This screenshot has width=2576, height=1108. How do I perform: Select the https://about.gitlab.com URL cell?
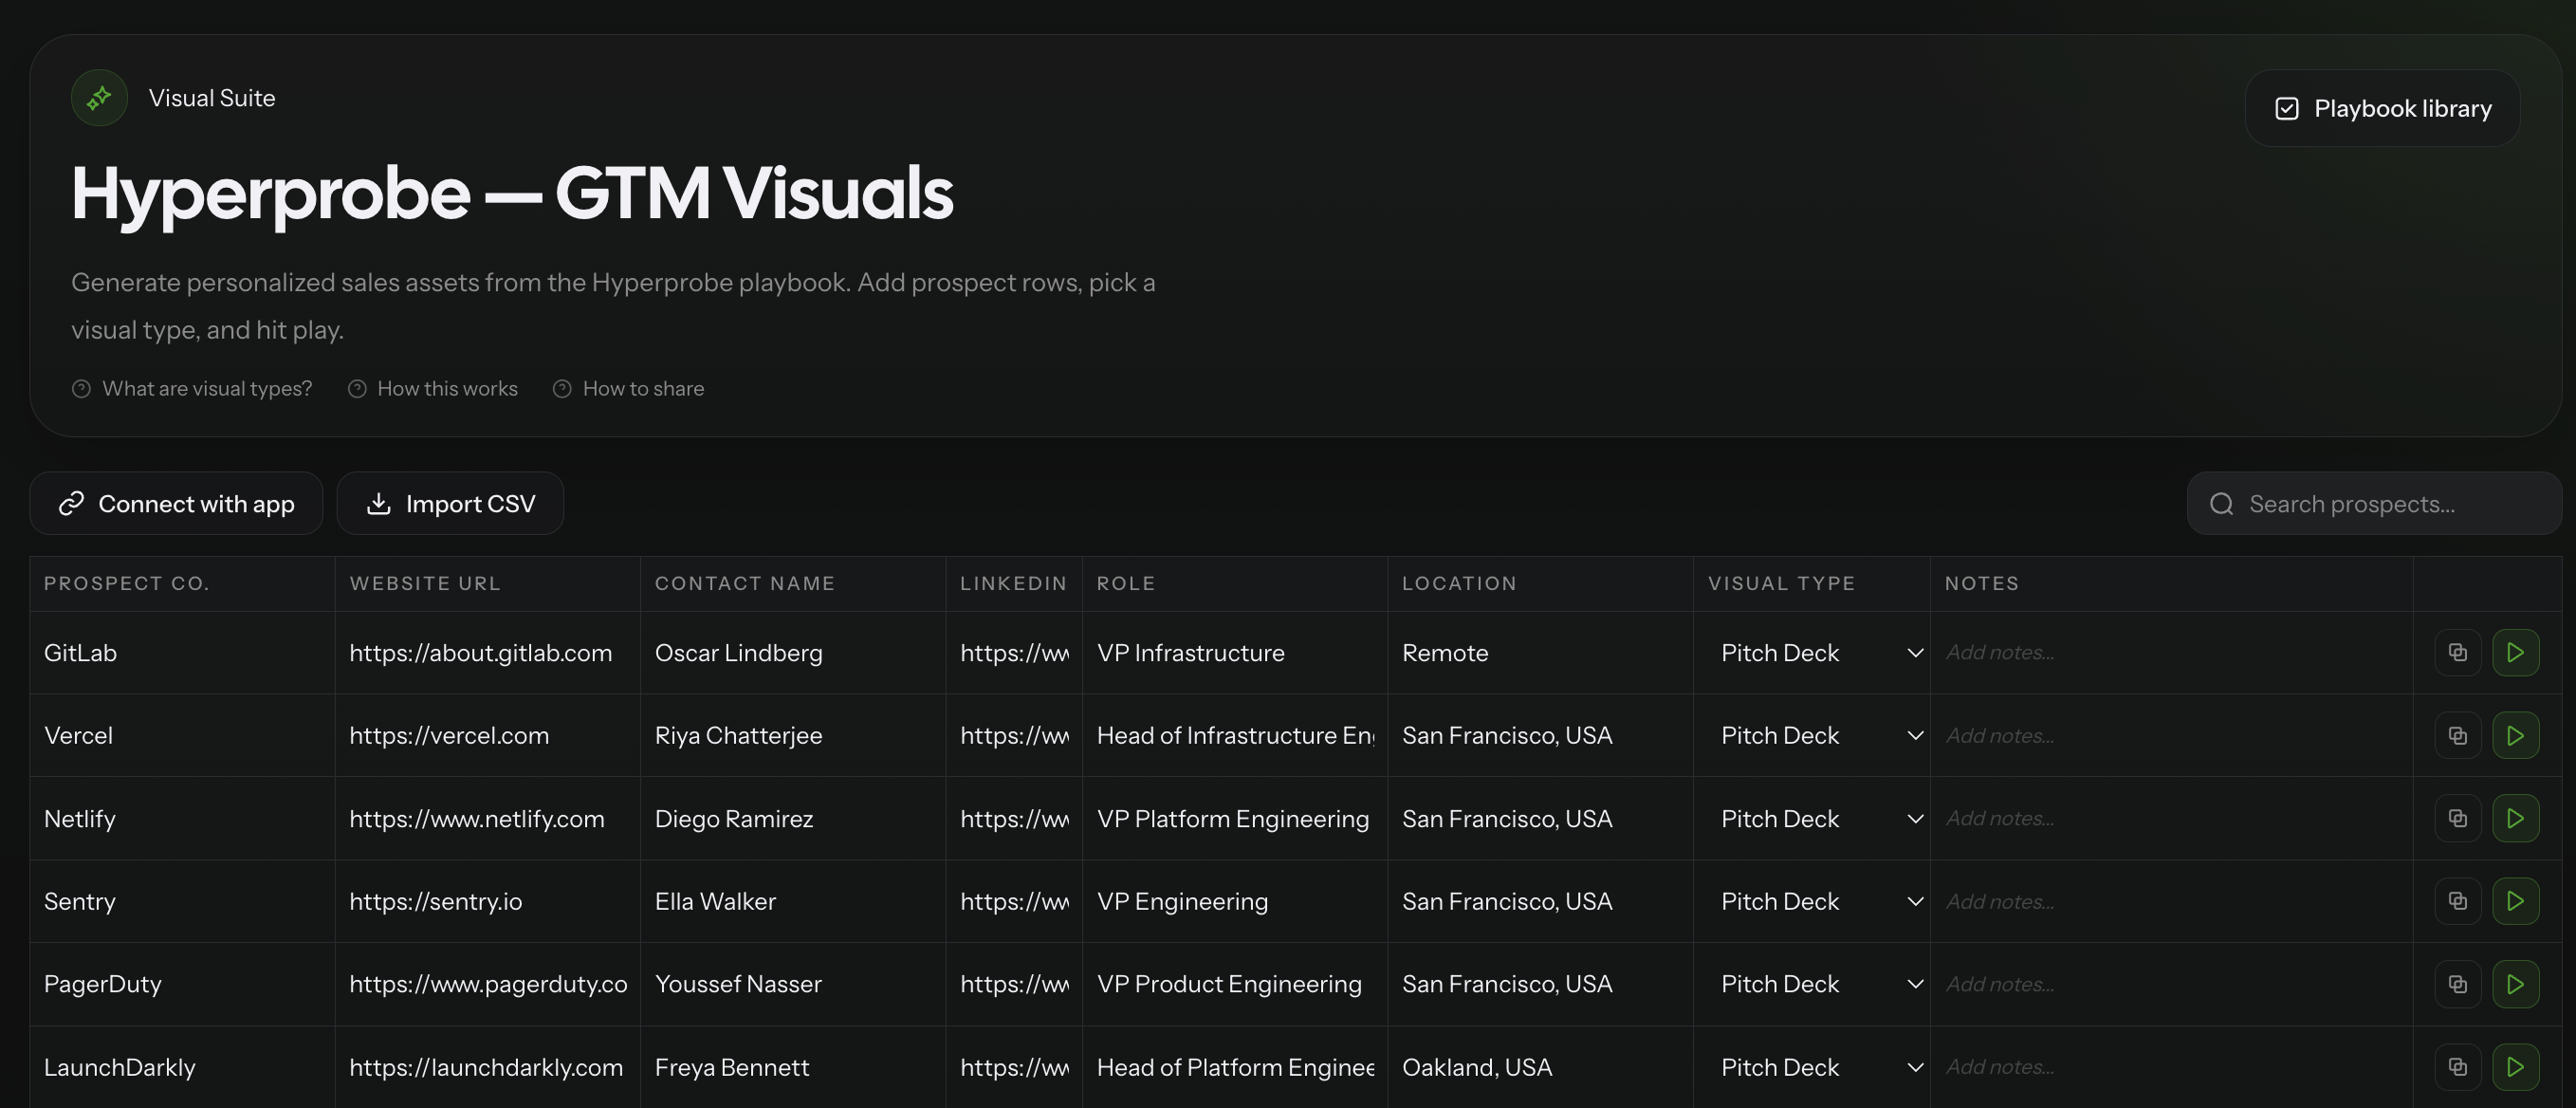(488, 653)
